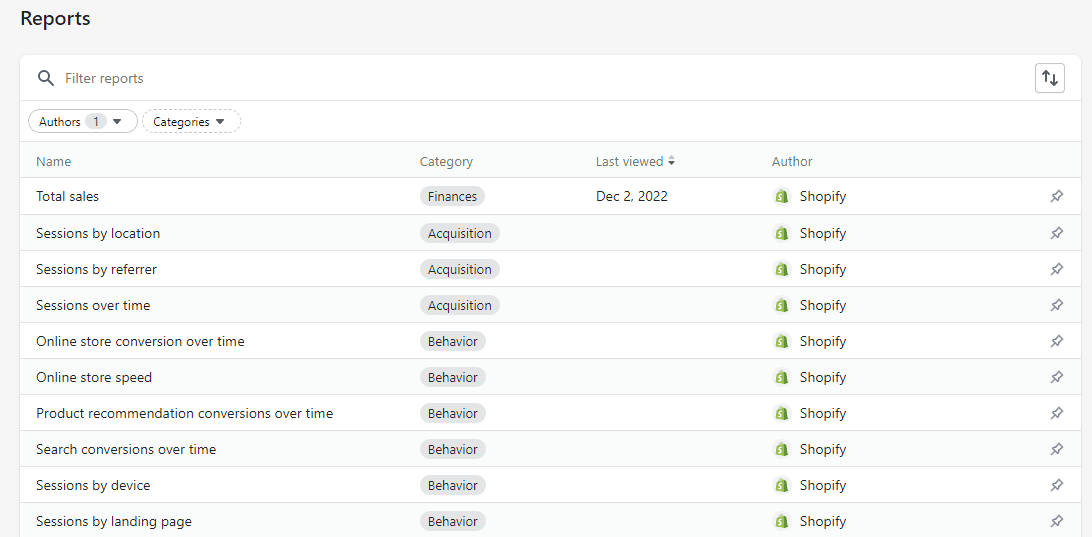
Task: Open the Sessions by referrer report
Action: [96, 269]
